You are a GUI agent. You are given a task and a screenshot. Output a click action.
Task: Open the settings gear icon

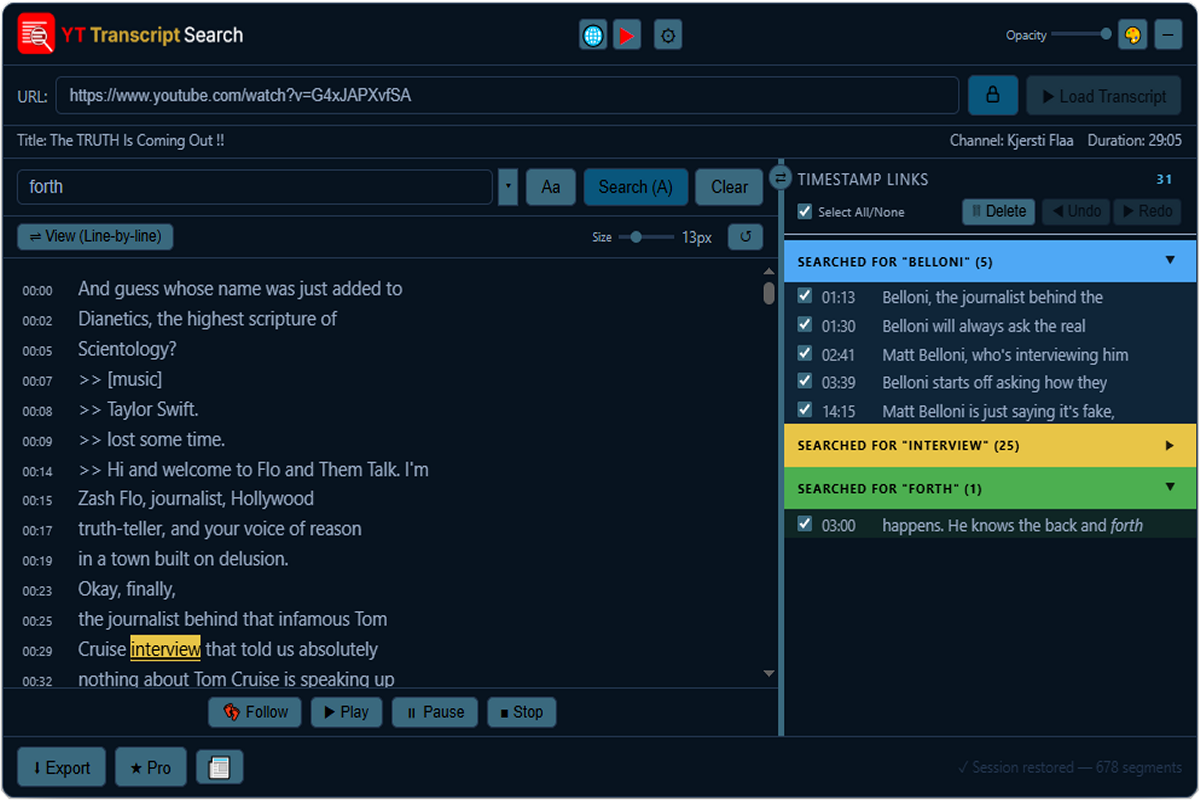click(x=669, y=36)
